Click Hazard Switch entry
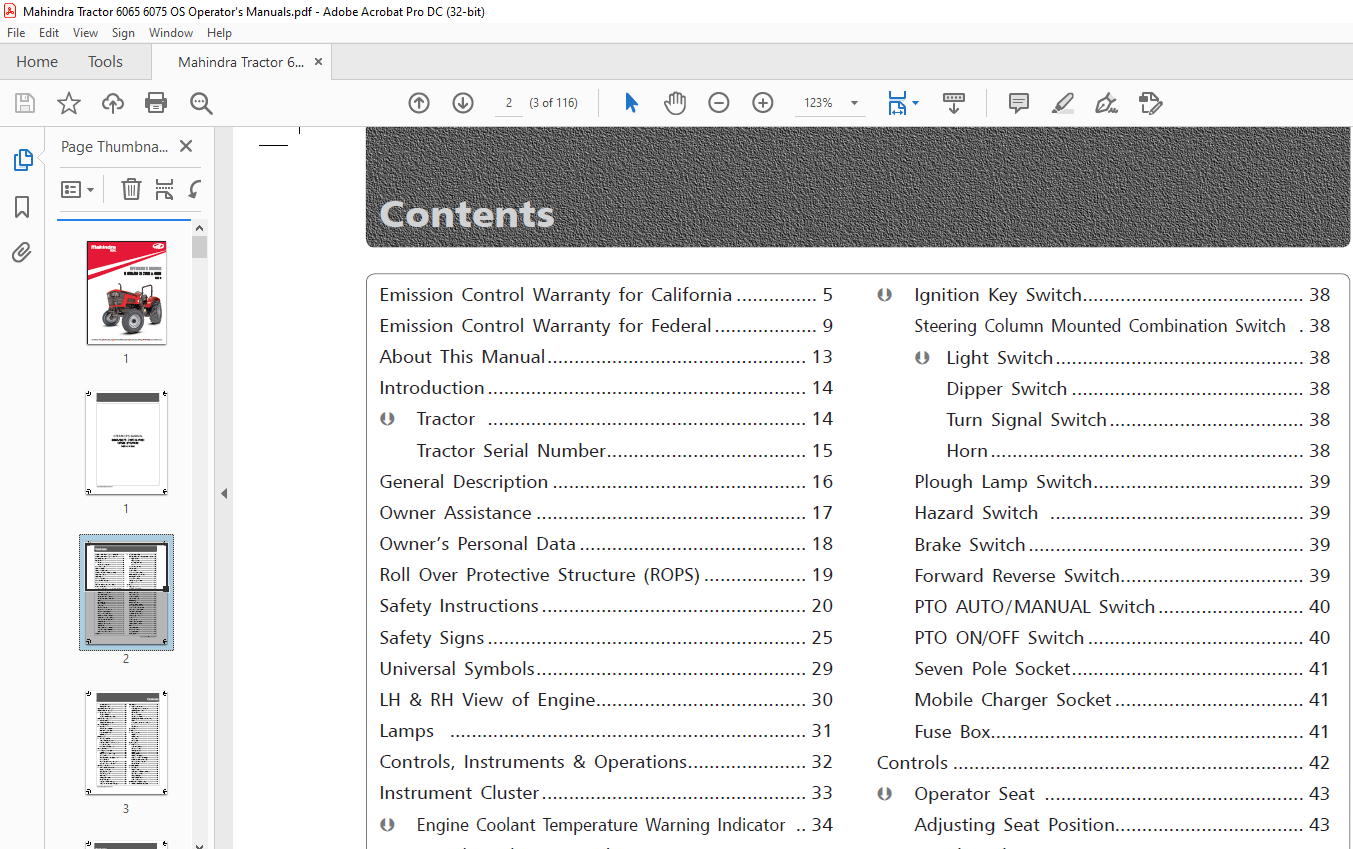This screenshot has width=1353, height=849. tap(1122, 513)
